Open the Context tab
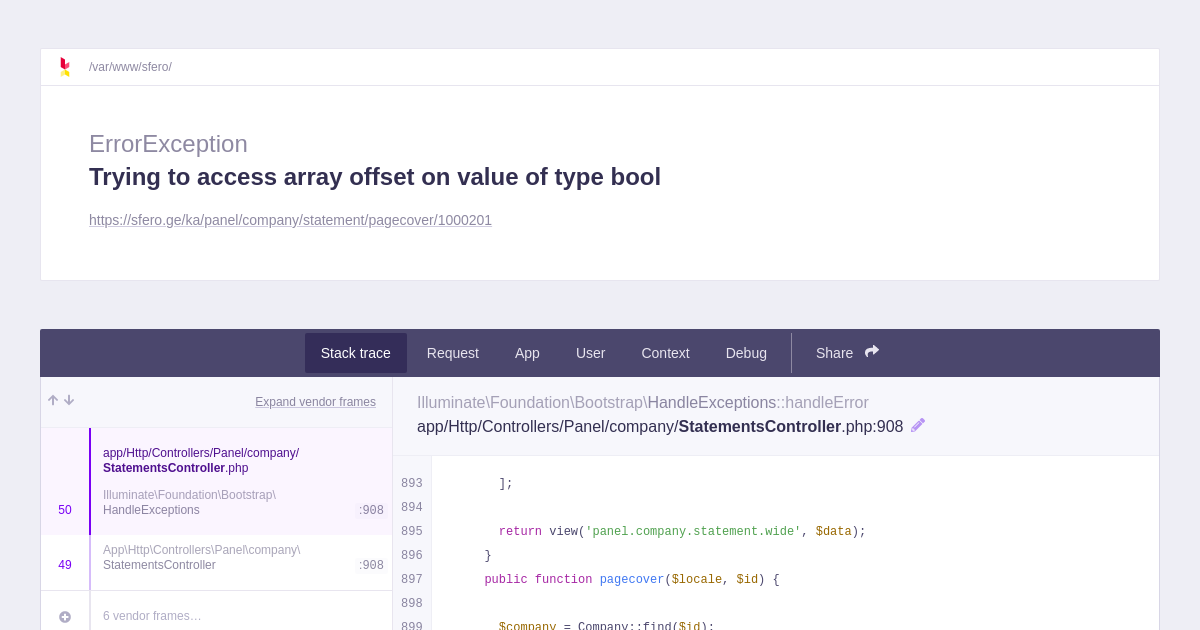This screenshot has height=630, width=1200. pos(665,353)
